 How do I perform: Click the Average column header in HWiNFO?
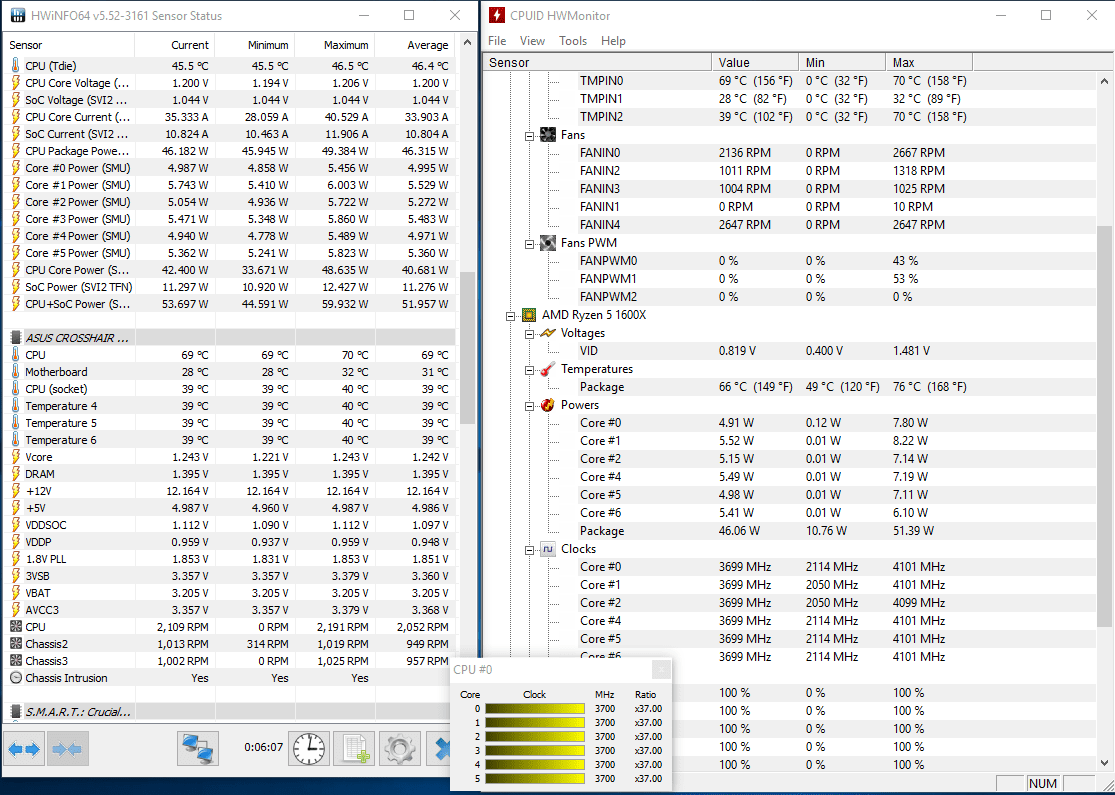click(x=415, y=45)
